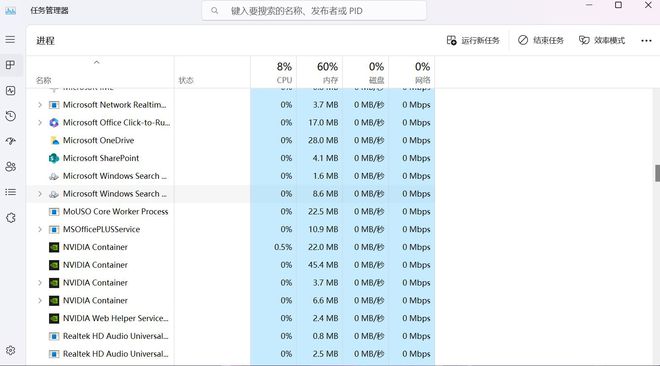This screenshot has width=660, height=366.
Task: Select NVIDIA Container using 45.4 MB
Action: (231, 265)
